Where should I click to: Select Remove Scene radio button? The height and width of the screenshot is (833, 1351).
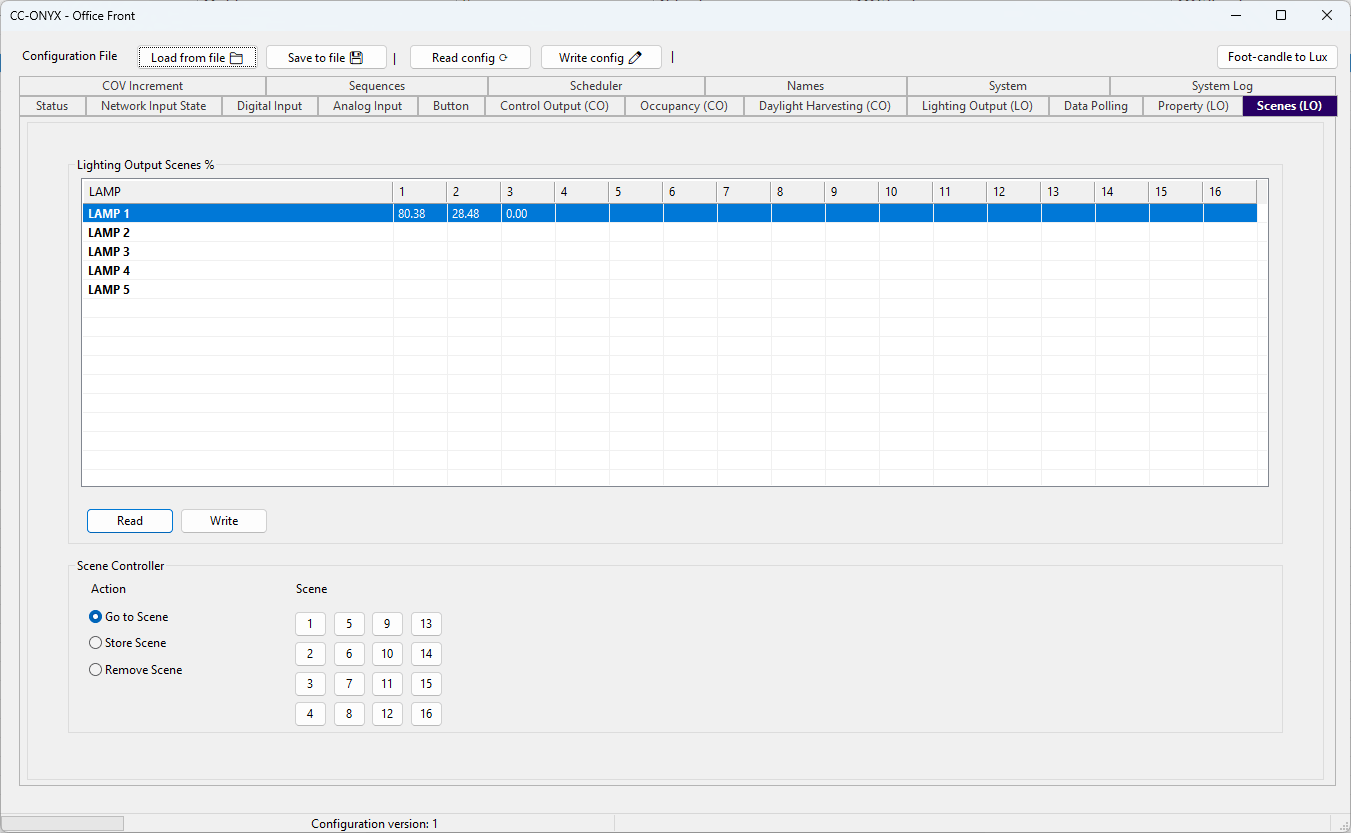[136, 670]
